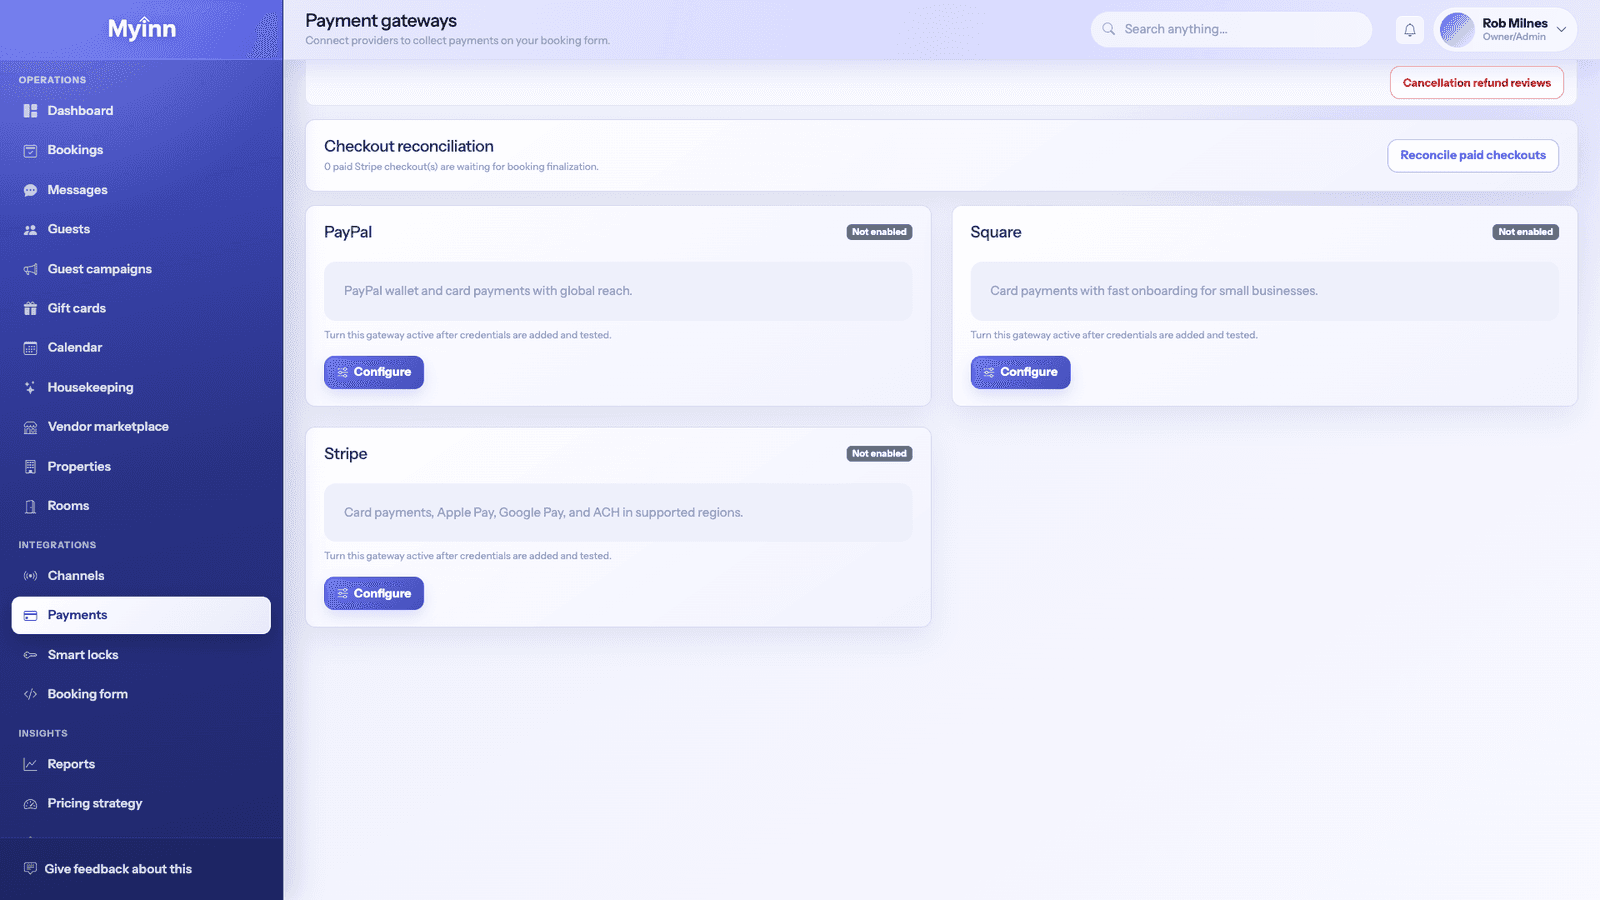Screen dimensions: 1600x900
Task: Click the Vendor marketplace store icon
Action: click(30, 427)
